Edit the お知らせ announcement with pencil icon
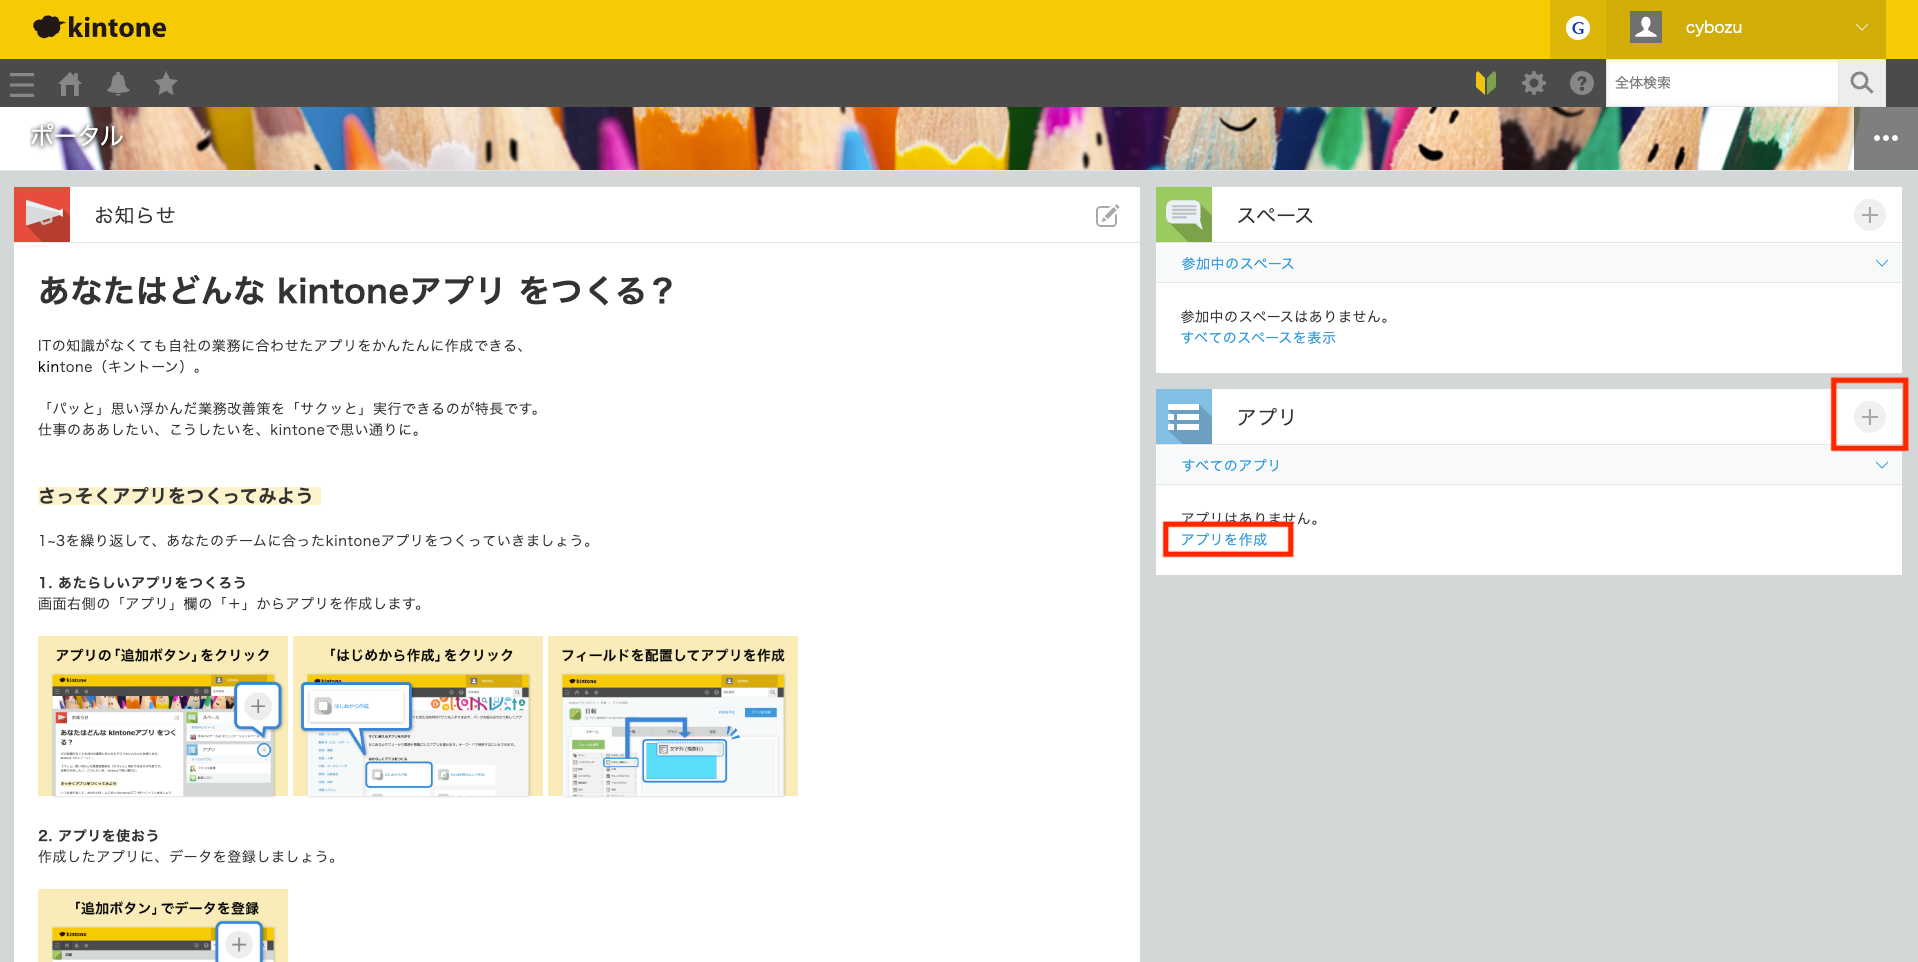 click(x=1107, y=215)
